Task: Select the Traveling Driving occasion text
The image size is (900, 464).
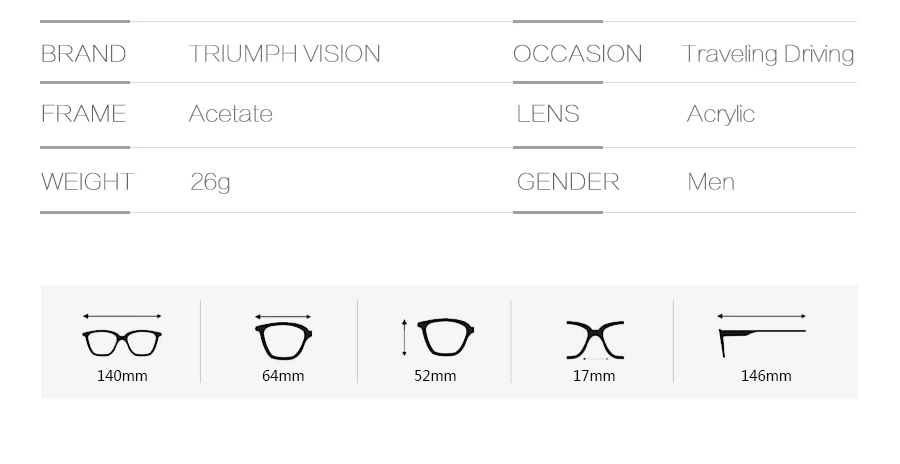Action: [x=769, y=55]
